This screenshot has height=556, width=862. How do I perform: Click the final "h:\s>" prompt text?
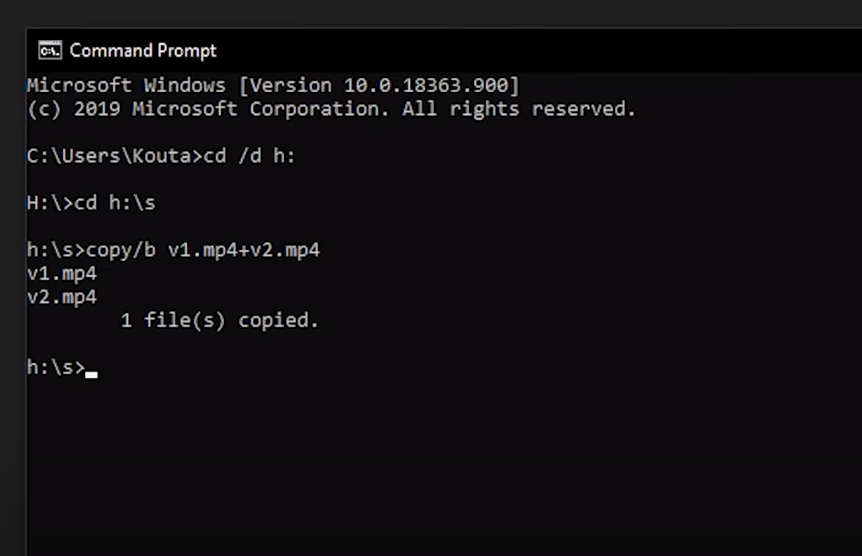click(x=56, y=368)
